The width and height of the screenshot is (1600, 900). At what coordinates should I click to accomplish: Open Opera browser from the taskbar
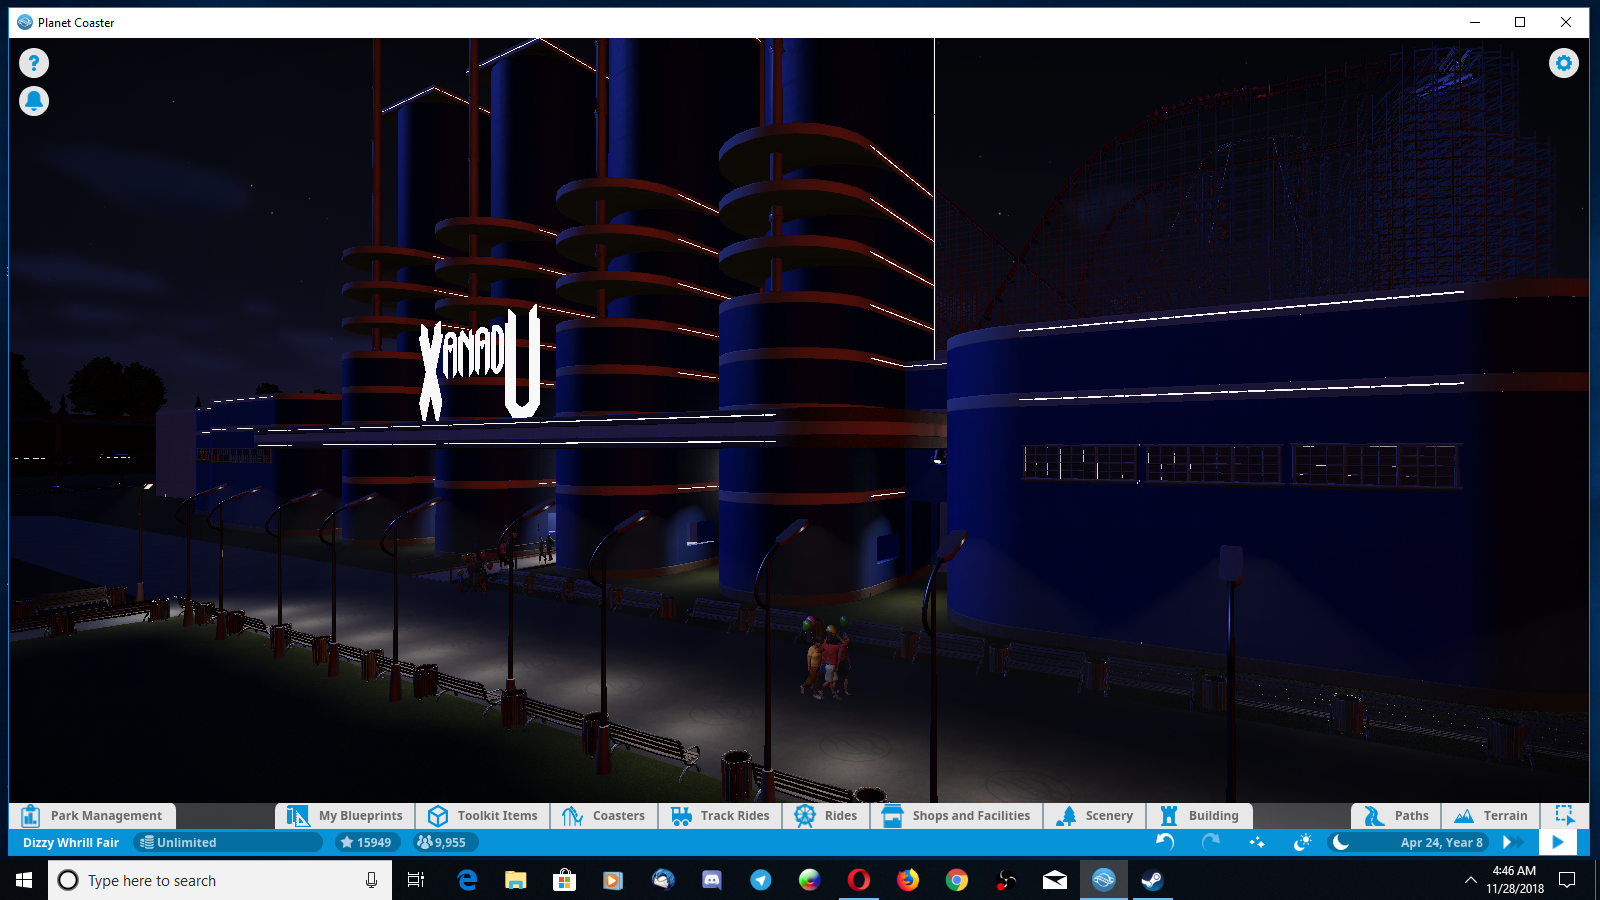[x=858, y=880]
